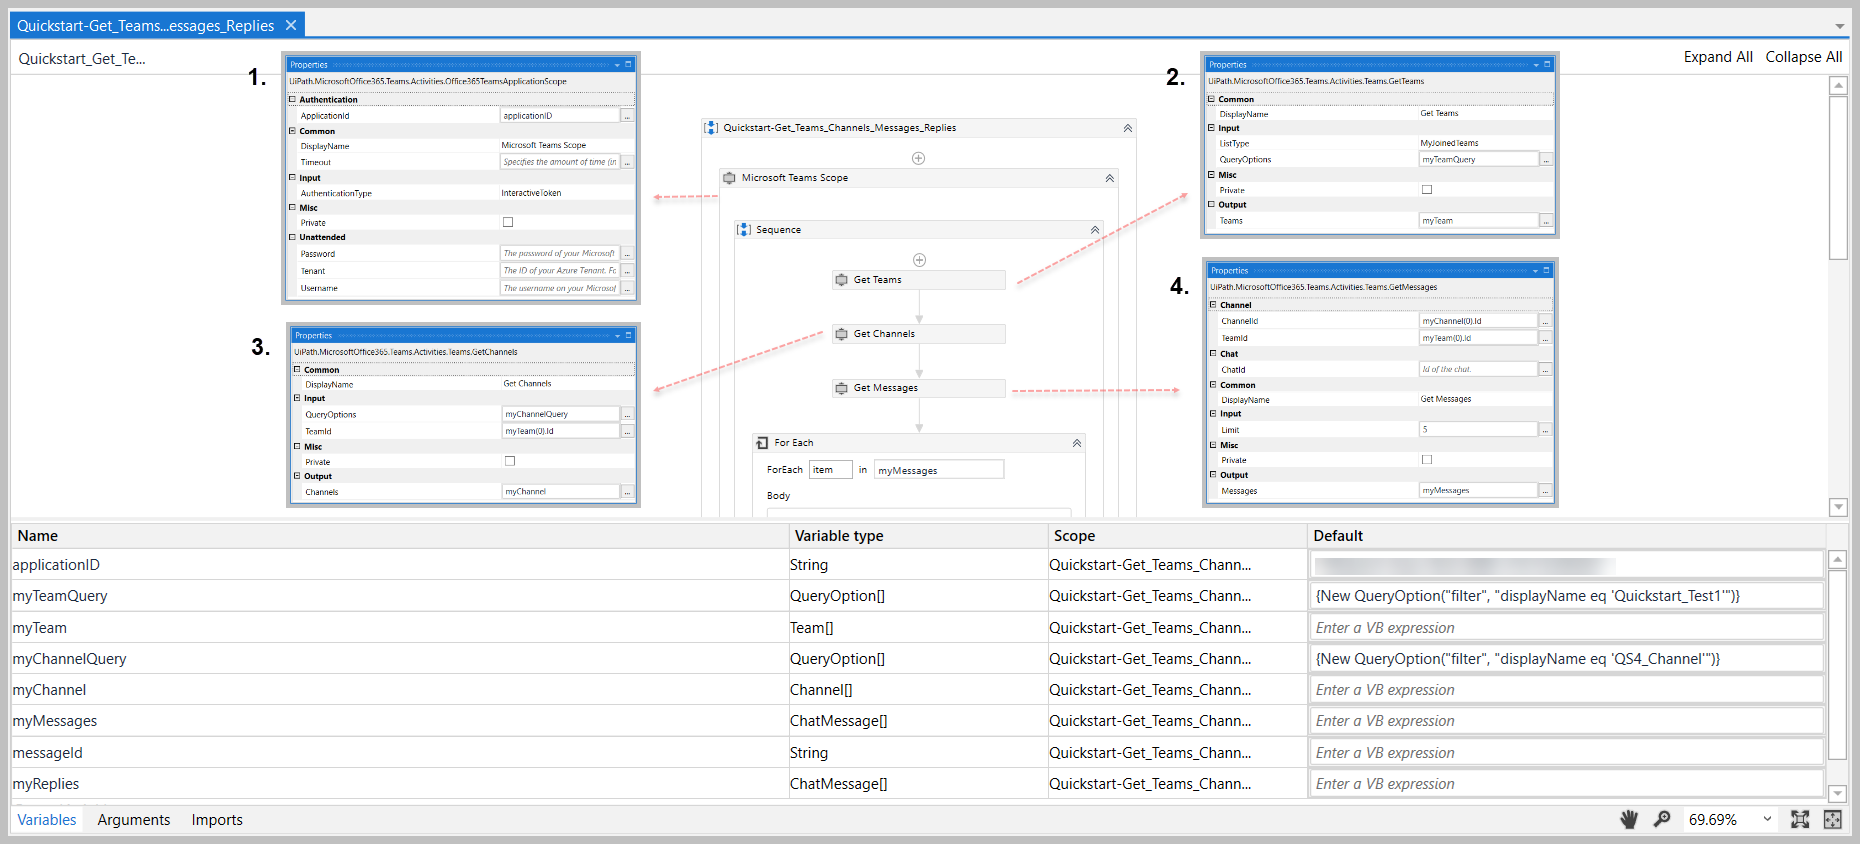The height and width of the screenshot is (844, 1860).
Task: Click the Get Messages activity icon
Action: pos(842,388)
